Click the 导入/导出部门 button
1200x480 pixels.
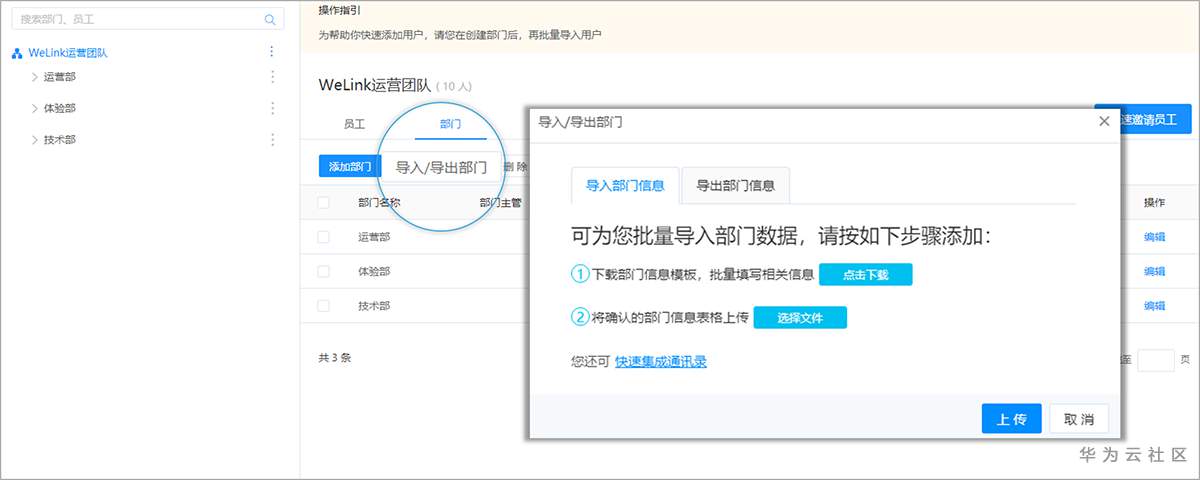pos(441,168)
